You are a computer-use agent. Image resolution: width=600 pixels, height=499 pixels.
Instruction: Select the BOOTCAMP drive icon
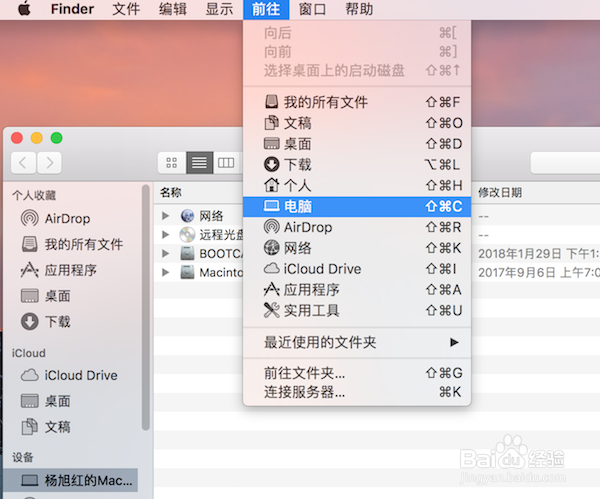(188, 253)
